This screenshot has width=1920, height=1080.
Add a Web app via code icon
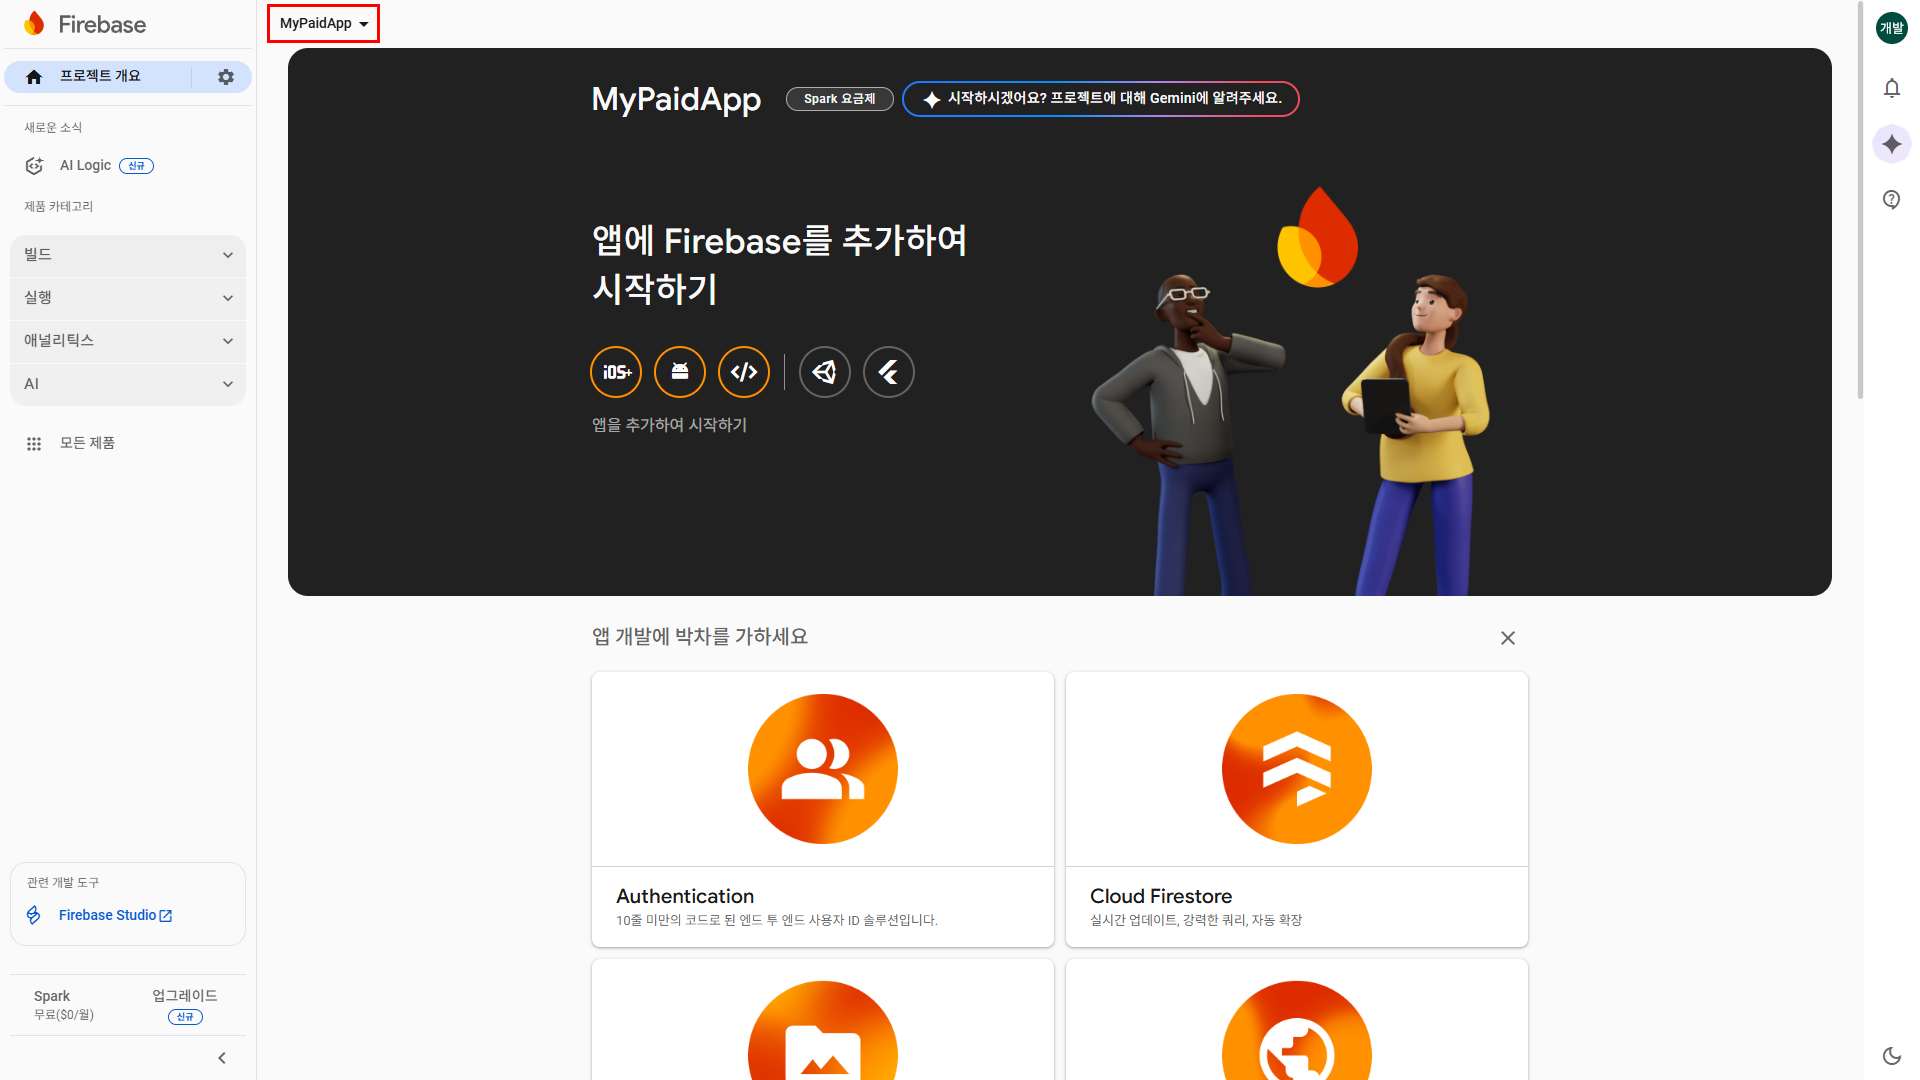(744, 372)
